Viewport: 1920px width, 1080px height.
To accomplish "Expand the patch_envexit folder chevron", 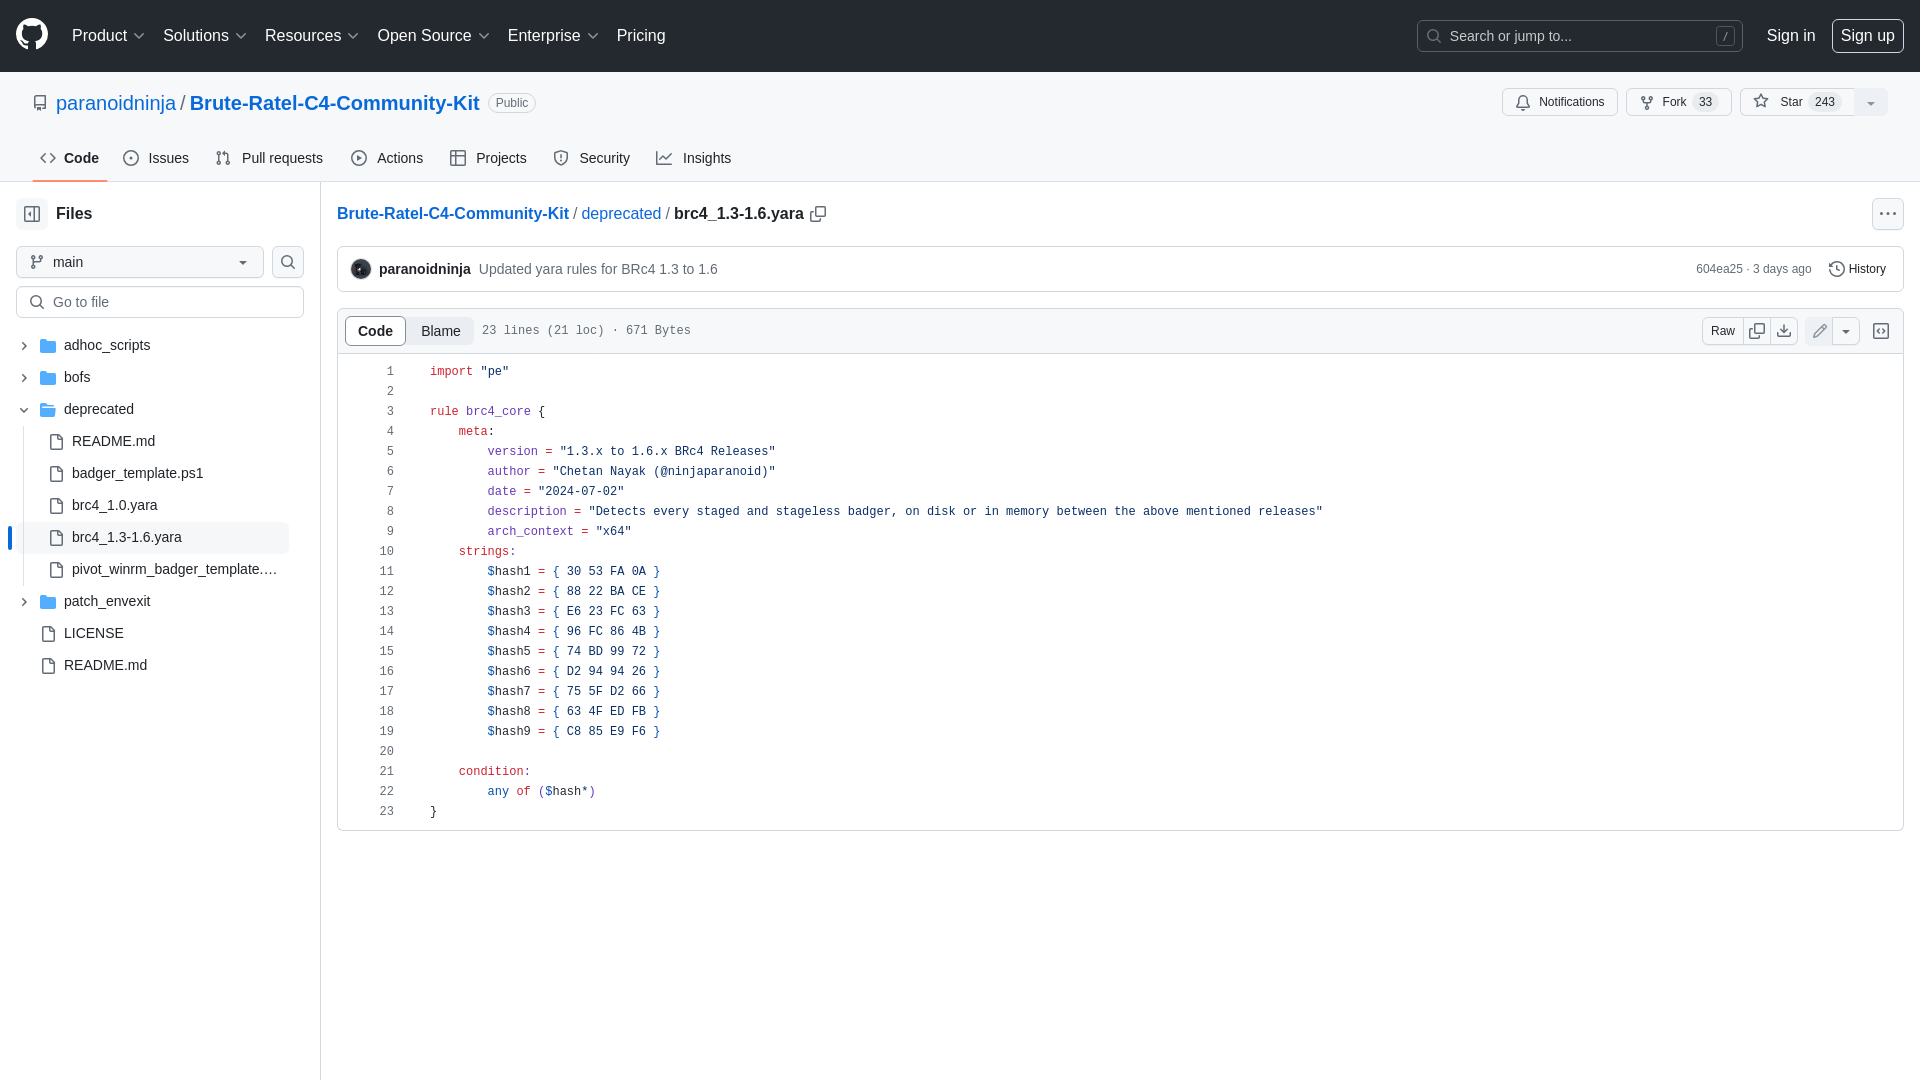I will coord(24,602).
